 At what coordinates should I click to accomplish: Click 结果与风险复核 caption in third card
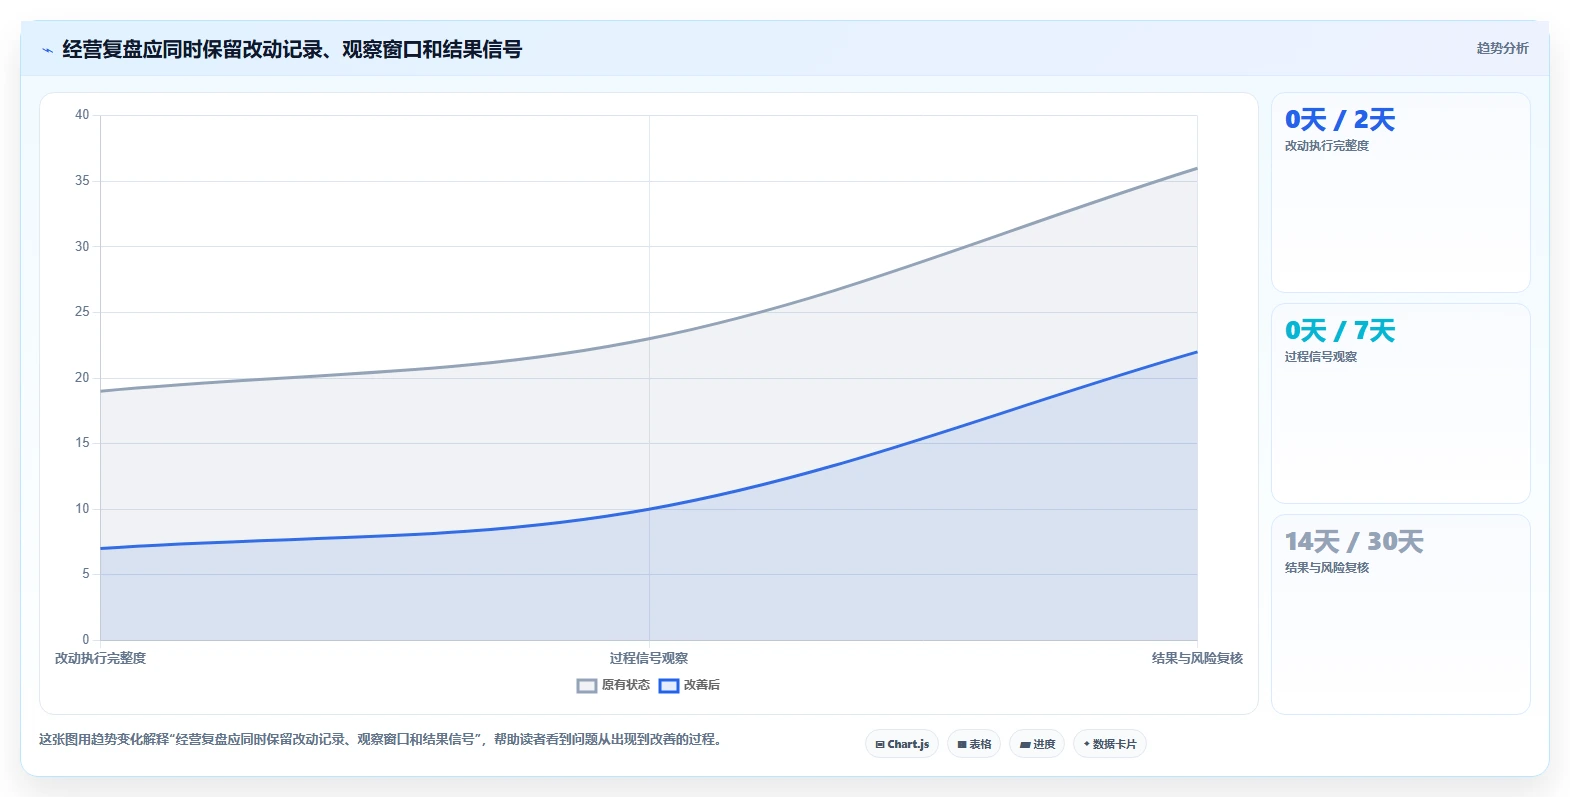click(1327, 568)
